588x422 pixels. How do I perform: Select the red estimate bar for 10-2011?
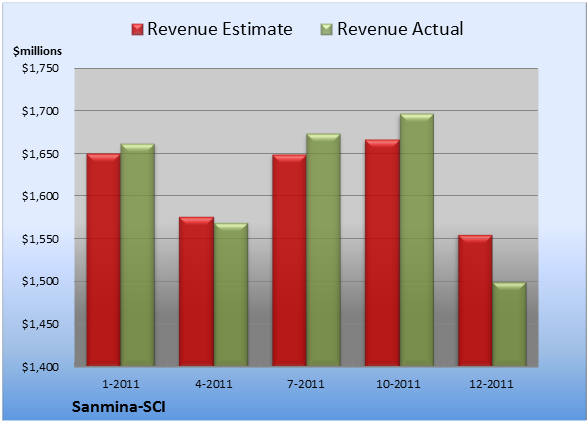[x=382, y=253]
